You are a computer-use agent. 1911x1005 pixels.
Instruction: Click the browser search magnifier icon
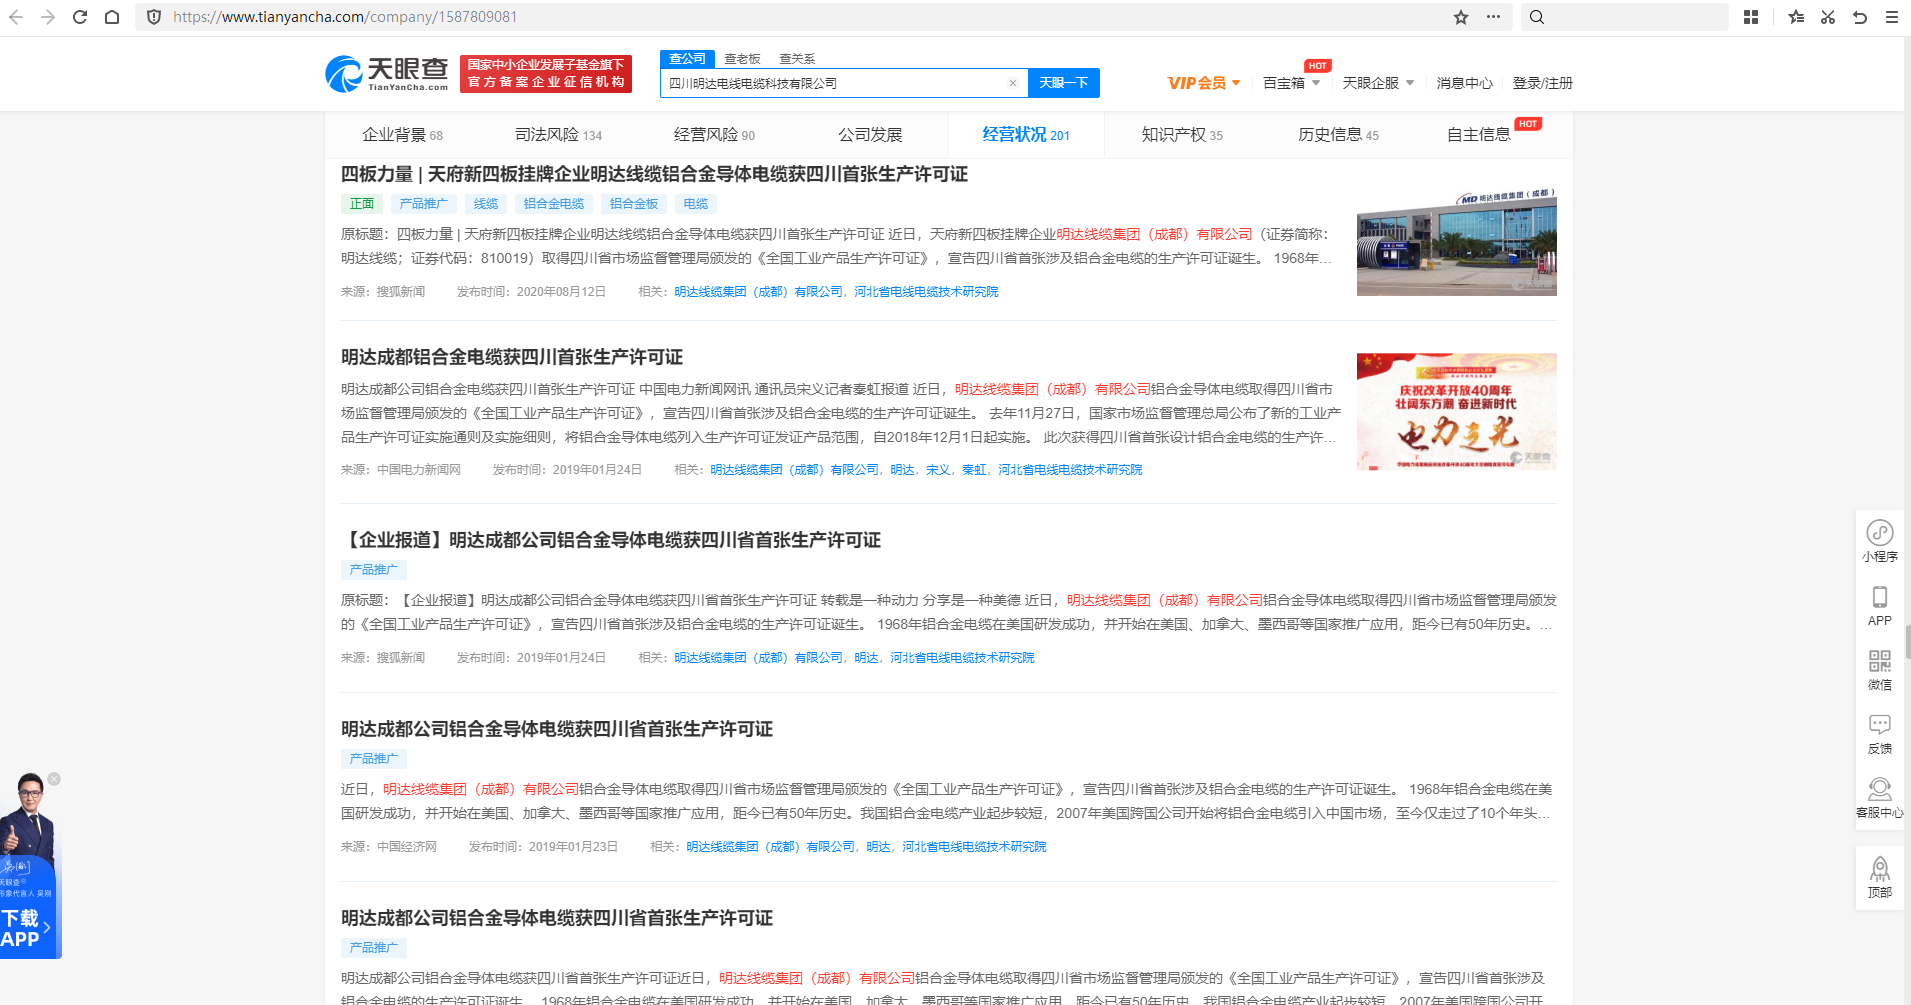click(1537, 17)
